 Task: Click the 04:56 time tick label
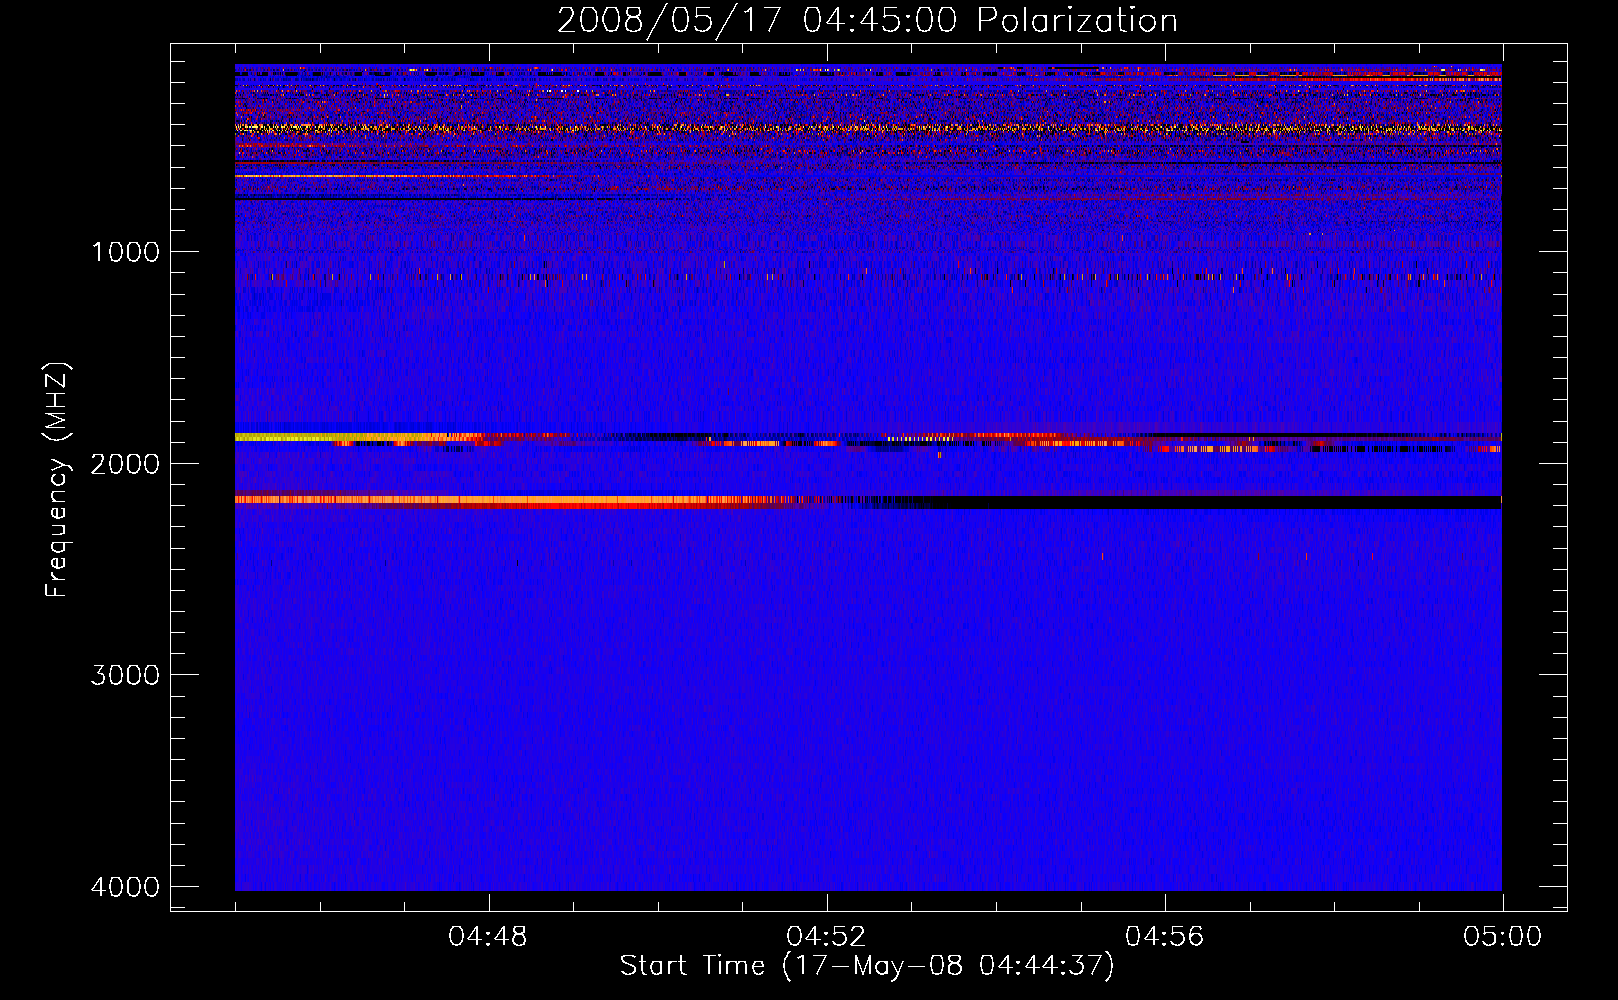pos(1164,937)
